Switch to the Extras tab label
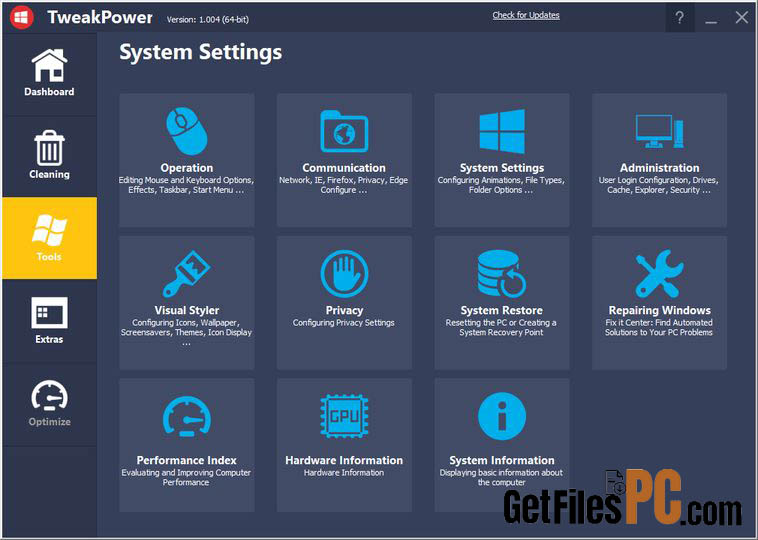The image size is (758, 540). point(49,339)
